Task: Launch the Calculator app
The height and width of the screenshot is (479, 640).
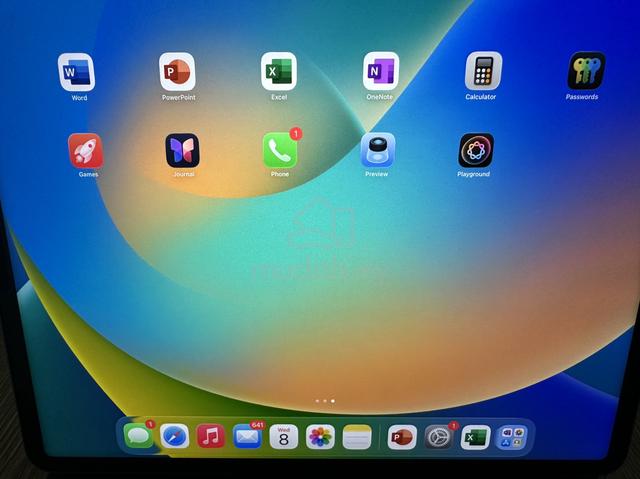Action: pyautogui.click(x=483, y=71)
